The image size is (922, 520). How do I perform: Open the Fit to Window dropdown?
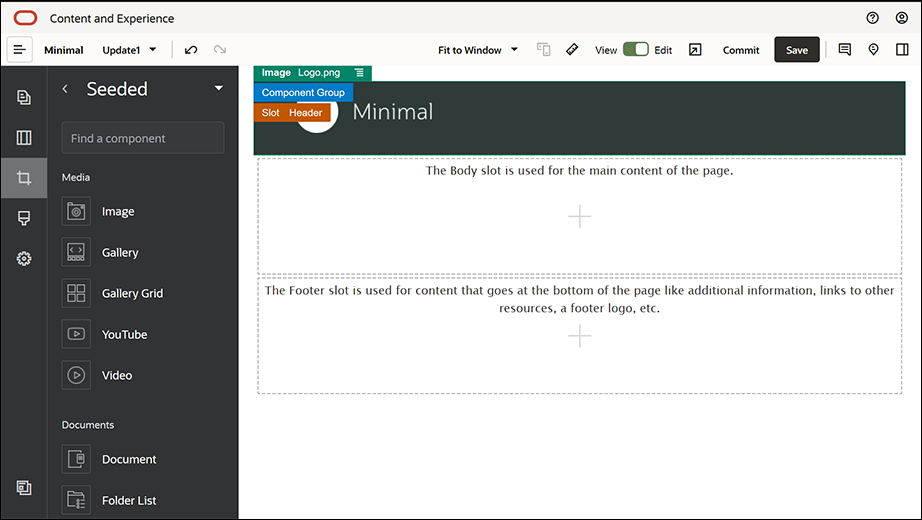click(x=478, y=50)
